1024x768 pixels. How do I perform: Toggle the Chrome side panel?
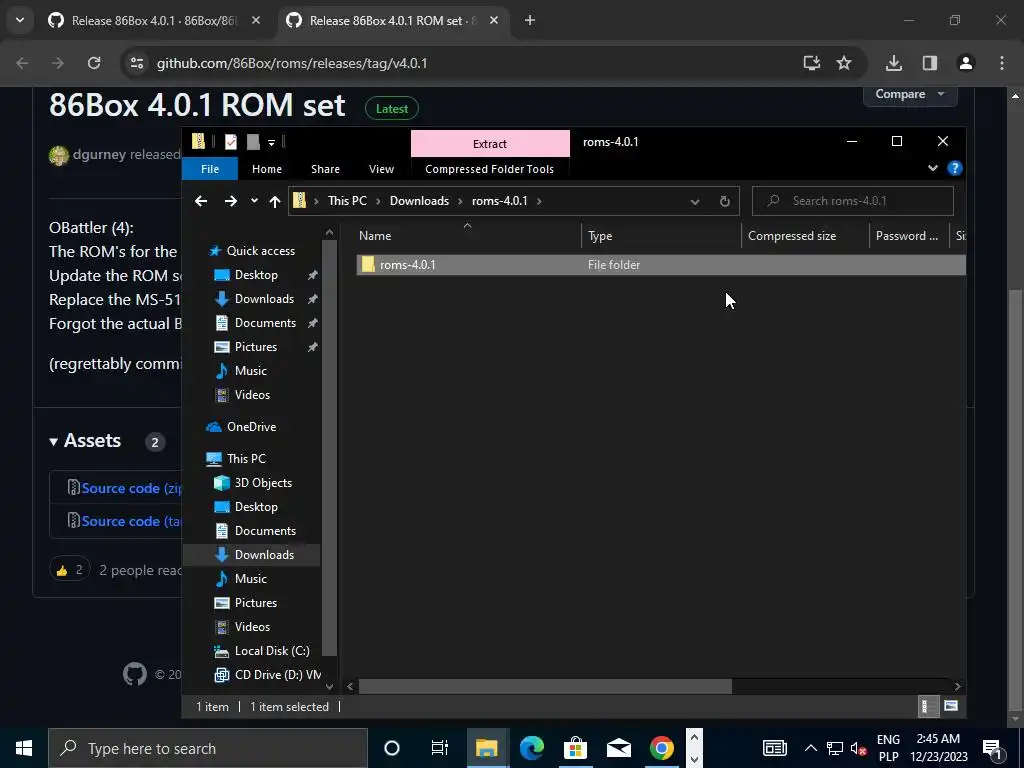(x=929, y=63)
